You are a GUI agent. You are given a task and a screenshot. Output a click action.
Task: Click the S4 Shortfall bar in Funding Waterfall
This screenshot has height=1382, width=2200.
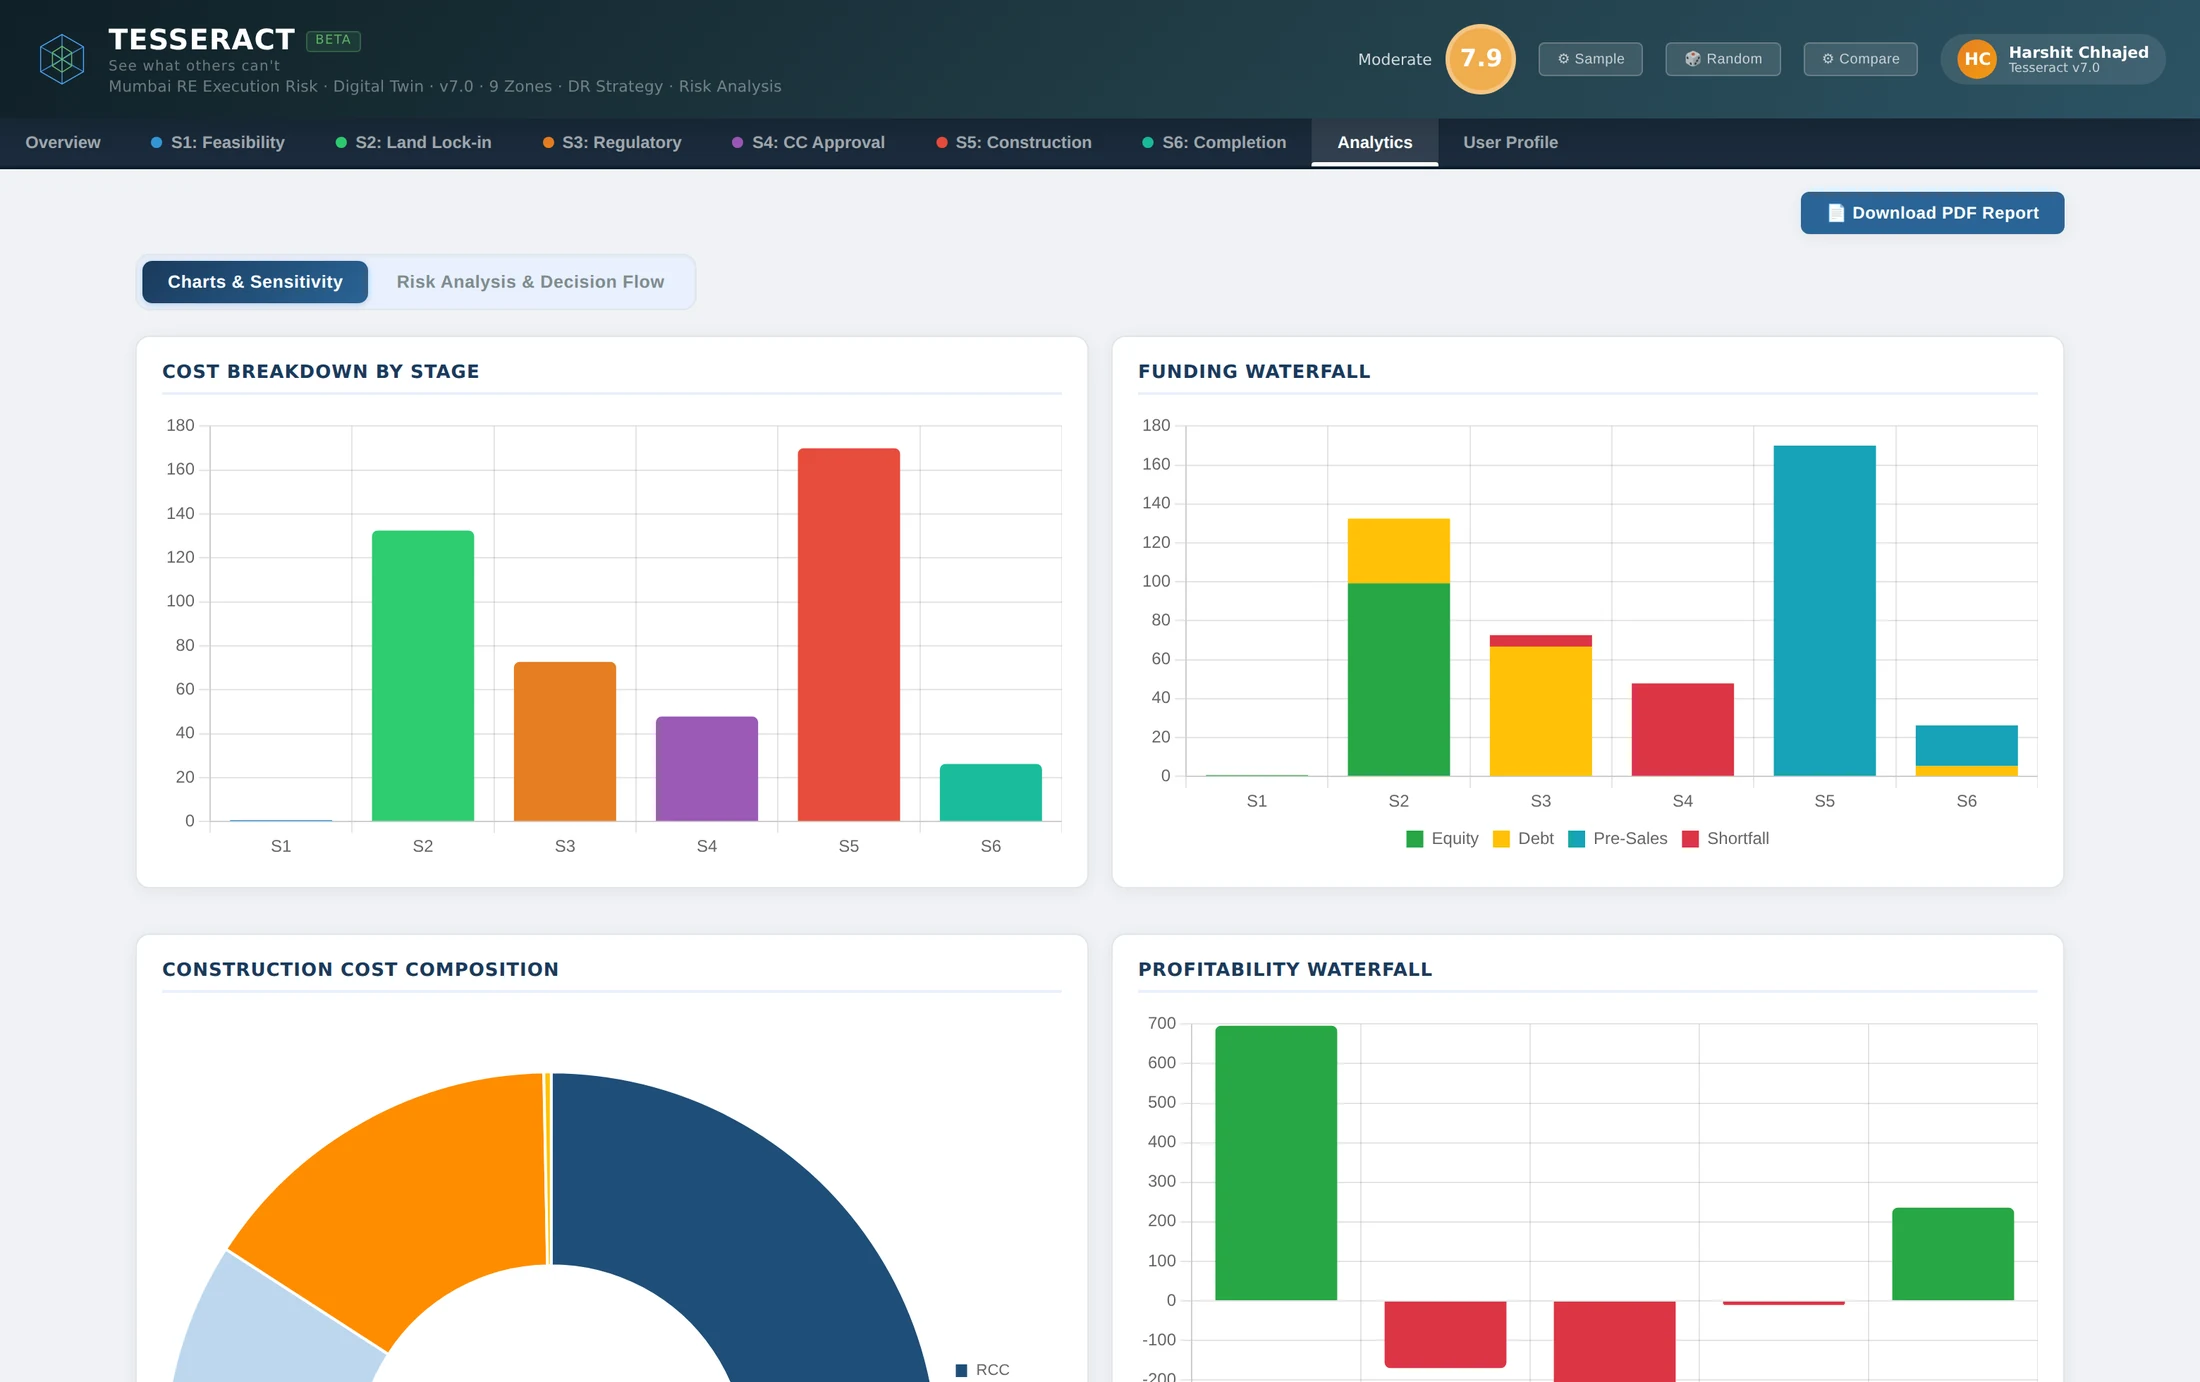(1683, 729)
